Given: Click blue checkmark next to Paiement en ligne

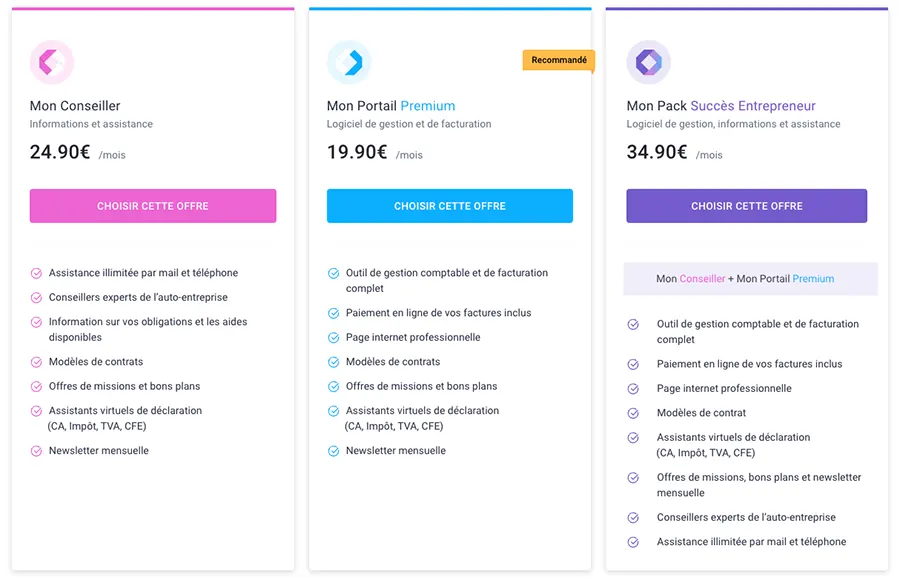Looking at the screenshot, I should click(x=334, y=313).
